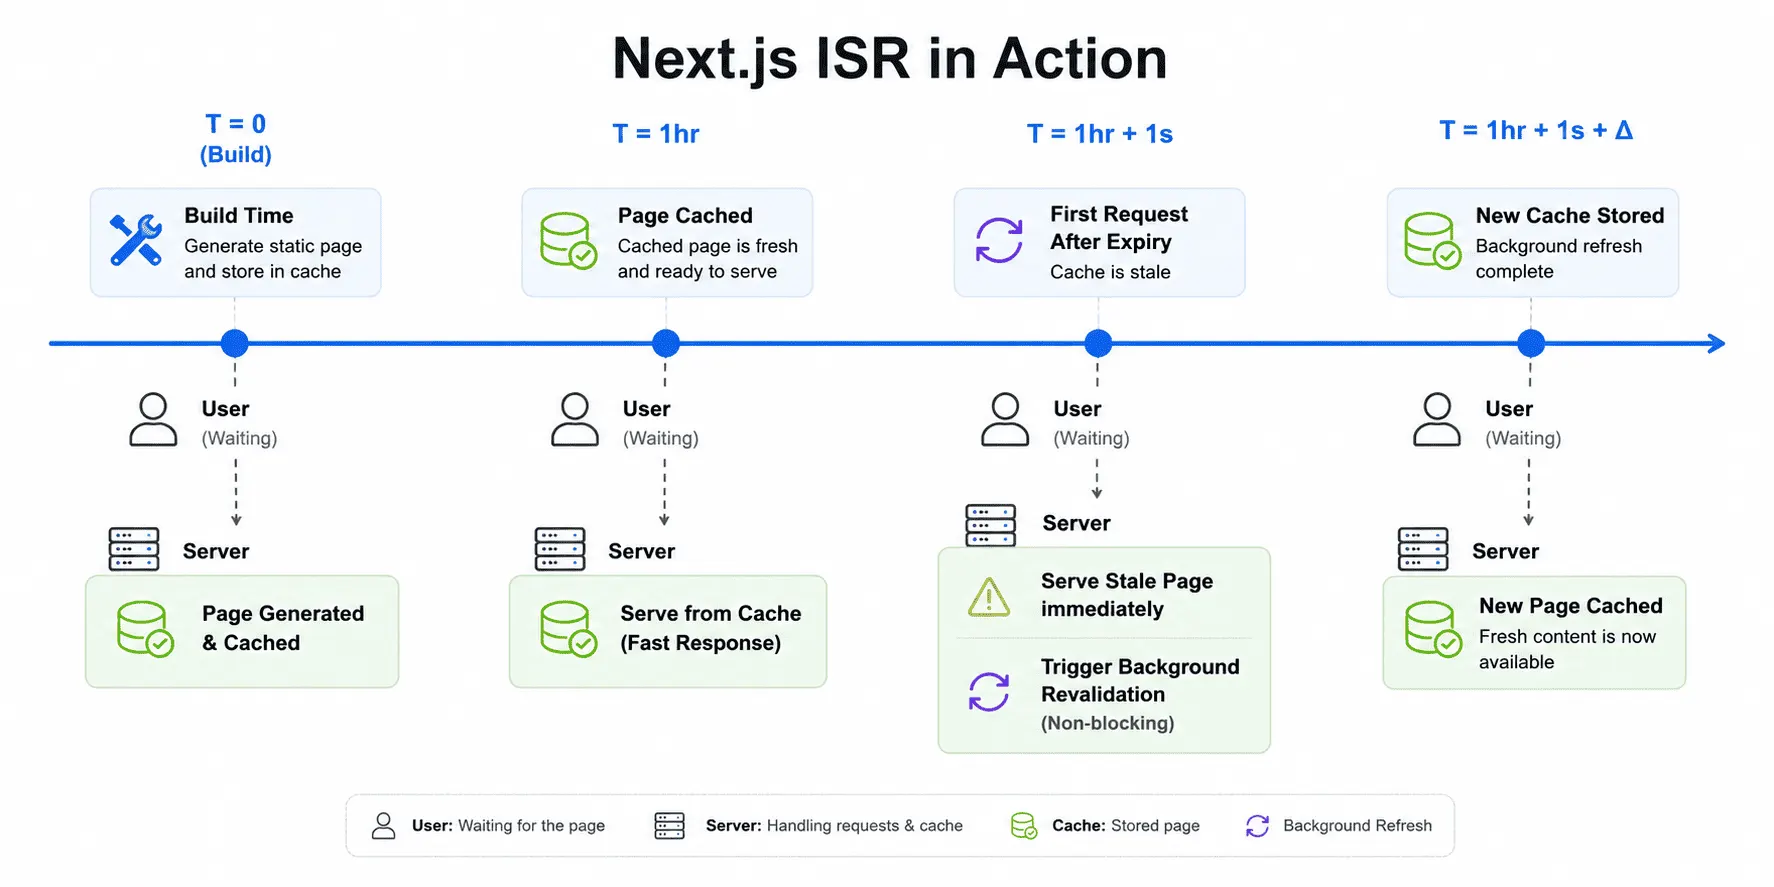
Task: Click the 'User' label under T = 0
Action: 225,409
